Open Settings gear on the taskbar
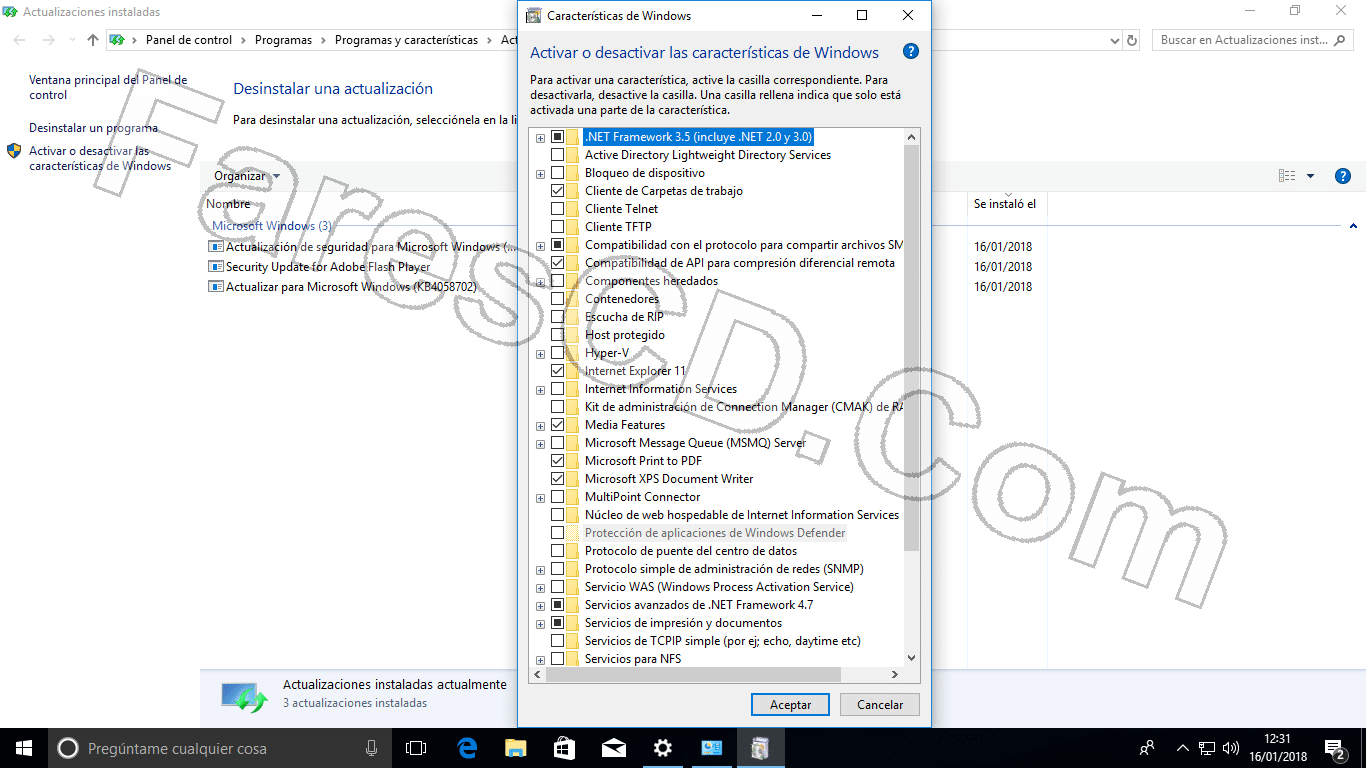This screenshot has height=768, width=1366. [662, 748]
